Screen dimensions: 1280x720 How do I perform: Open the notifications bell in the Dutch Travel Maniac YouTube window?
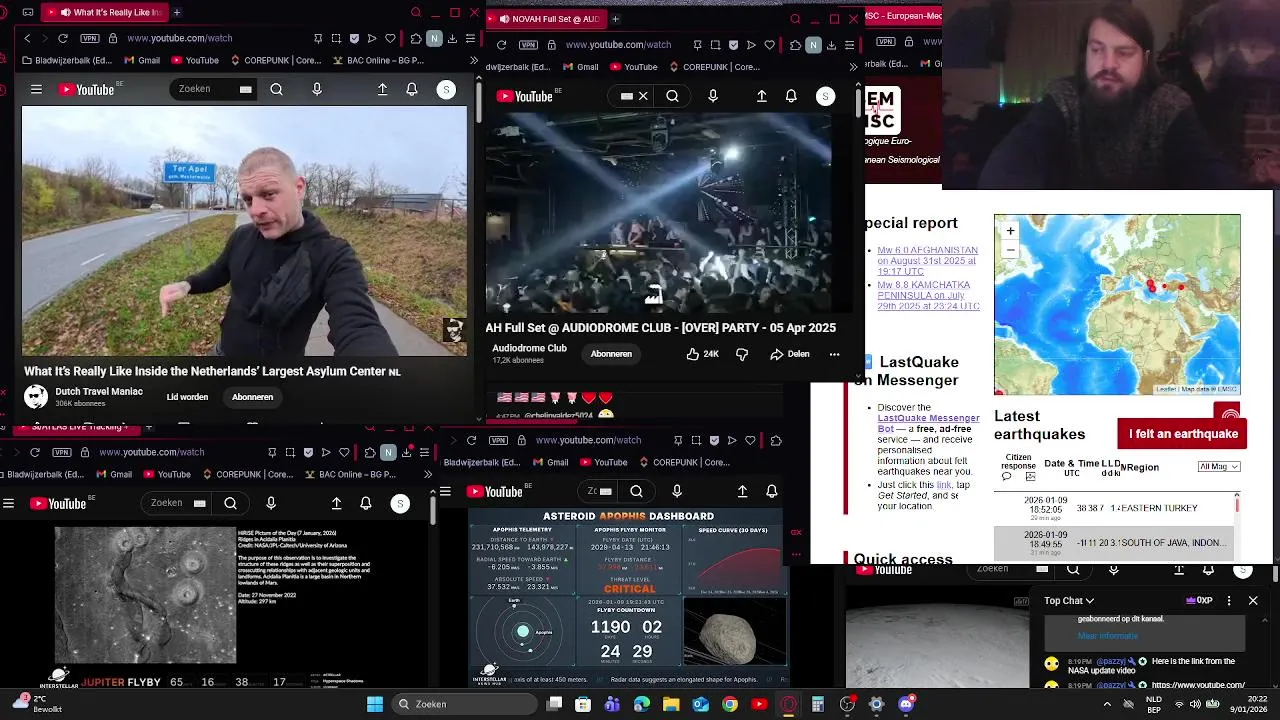click(x=412, y=89)
